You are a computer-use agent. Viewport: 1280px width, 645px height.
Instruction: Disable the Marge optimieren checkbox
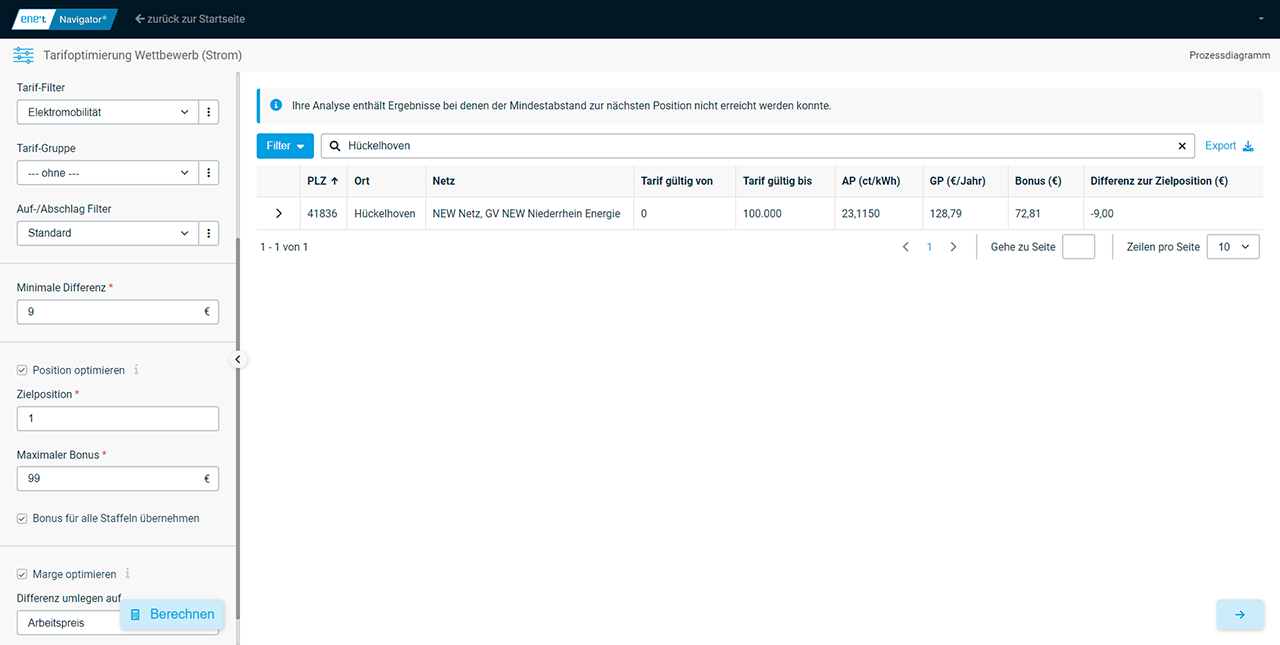click(x=22, y=575)
